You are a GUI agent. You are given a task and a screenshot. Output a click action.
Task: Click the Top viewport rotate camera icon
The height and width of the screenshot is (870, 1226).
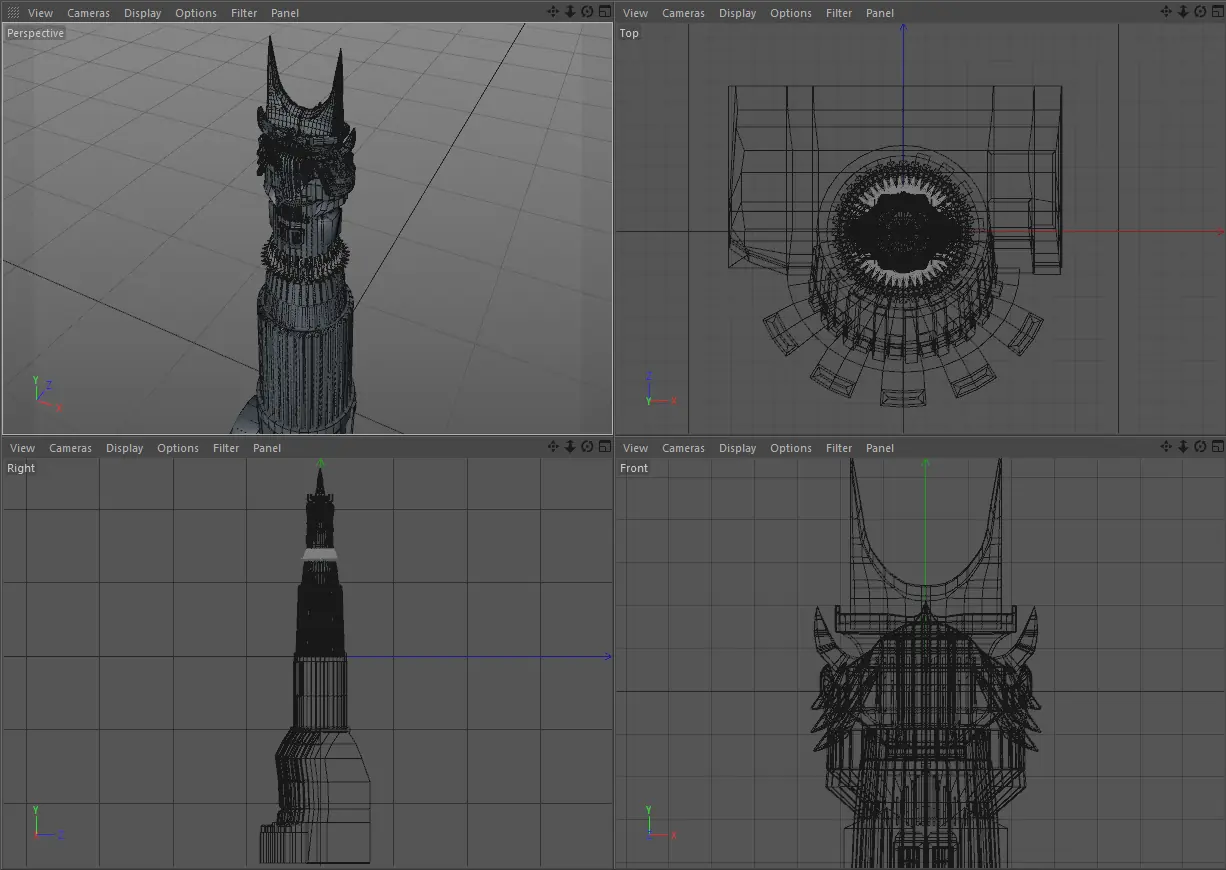[1200, 12]
